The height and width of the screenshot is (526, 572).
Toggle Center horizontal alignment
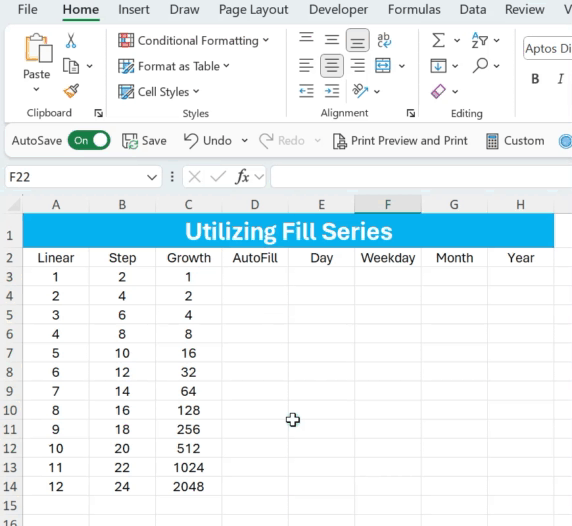(332, 66)
